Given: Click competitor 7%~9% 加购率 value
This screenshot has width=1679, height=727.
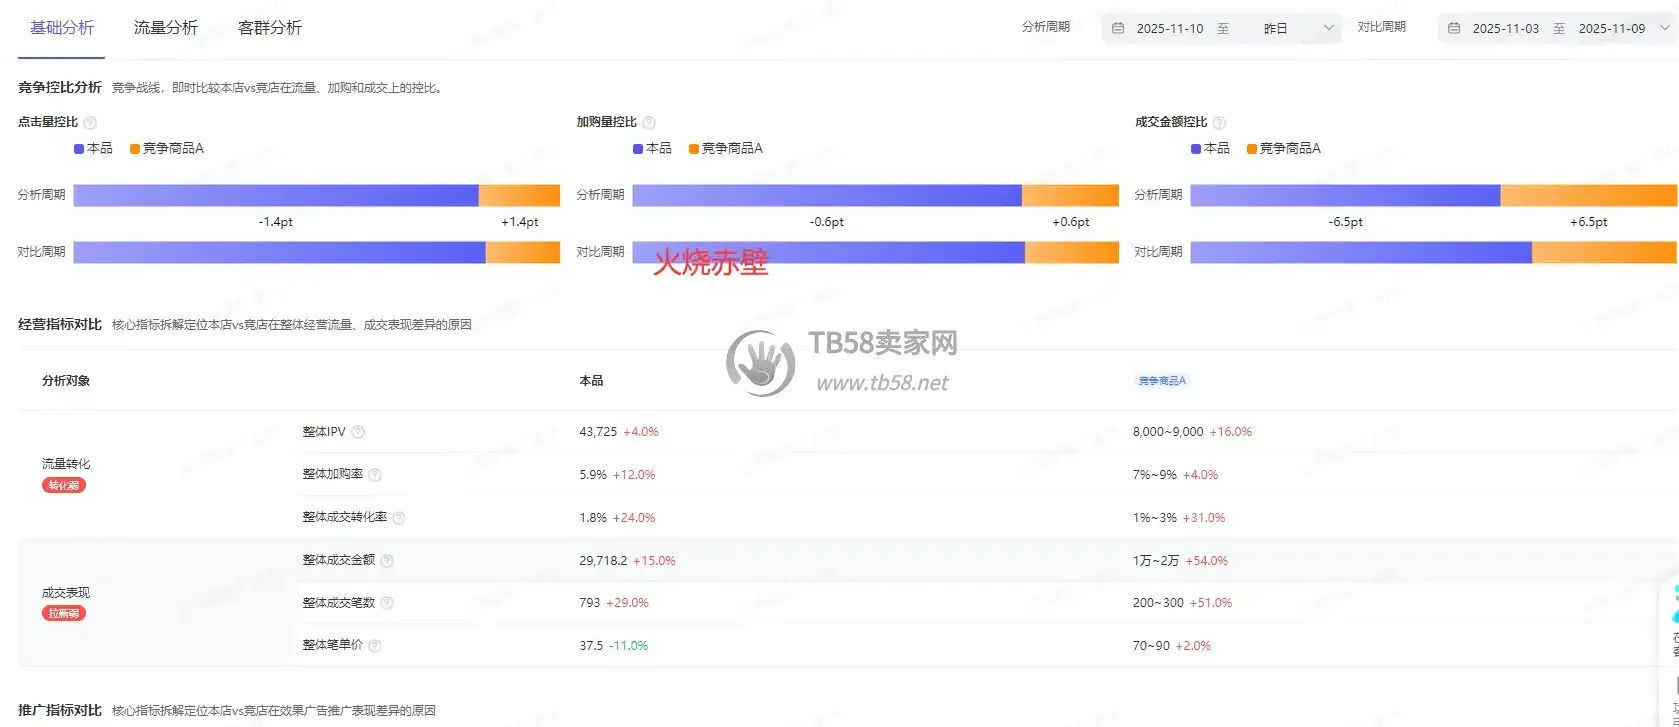Looking at the screenshot, I should (x=1155, y=475).
